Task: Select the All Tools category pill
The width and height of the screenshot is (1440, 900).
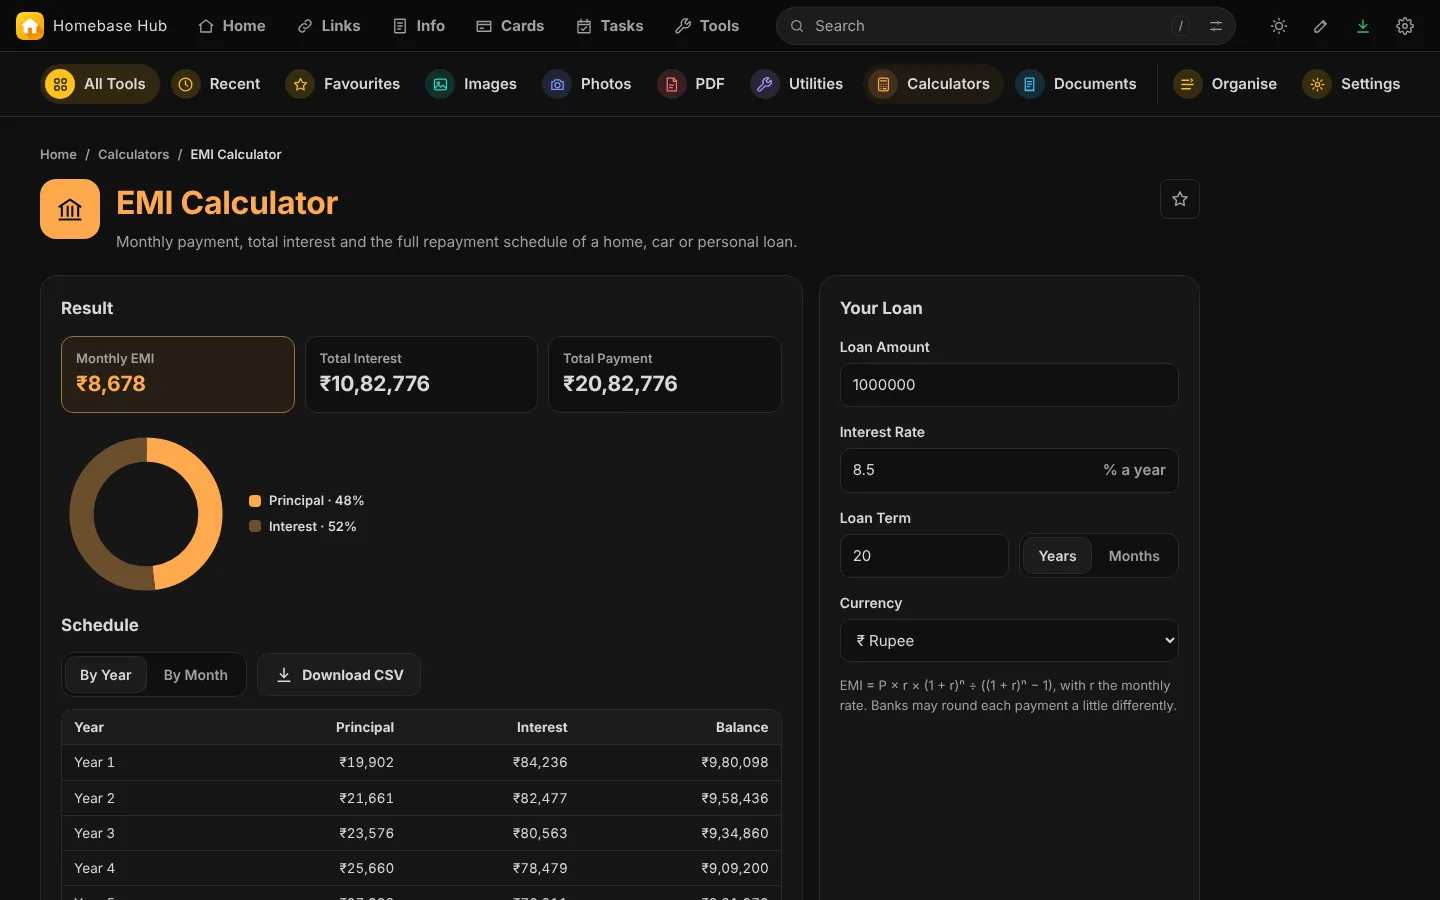Action: tap(100, 84)
